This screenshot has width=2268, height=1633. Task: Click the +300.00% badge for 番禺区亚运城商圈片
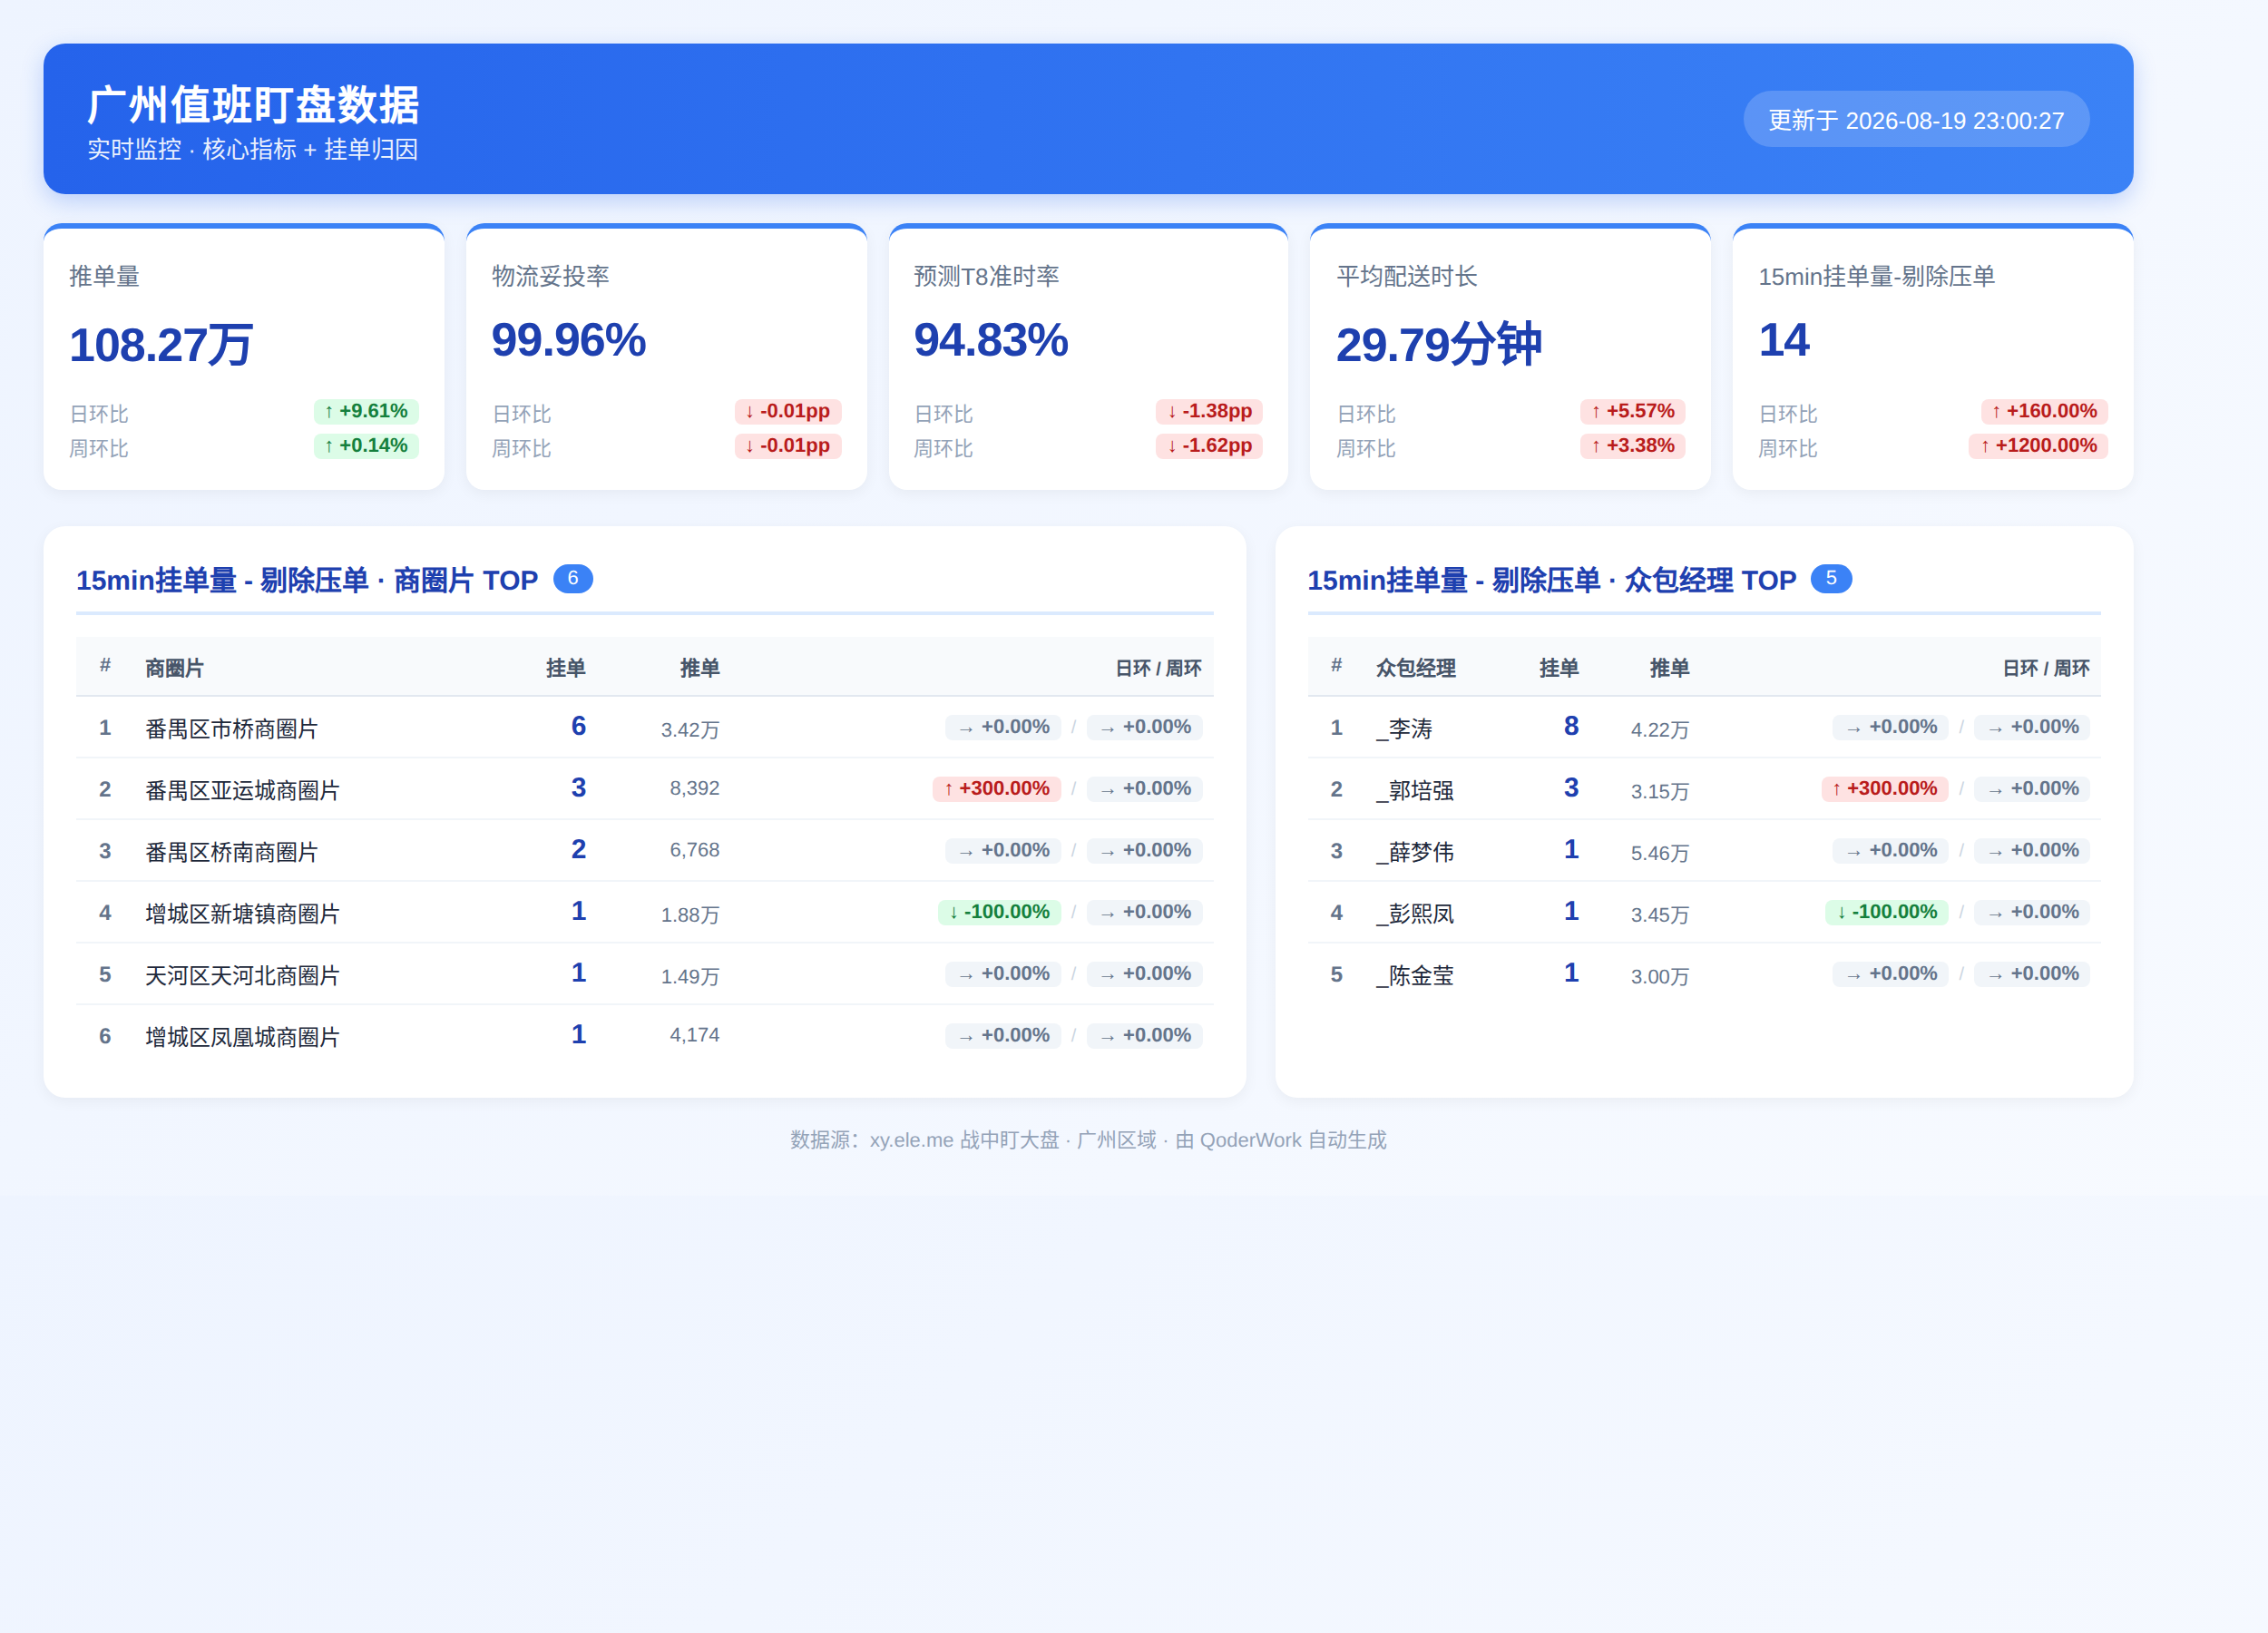click(x=996, y=789)
